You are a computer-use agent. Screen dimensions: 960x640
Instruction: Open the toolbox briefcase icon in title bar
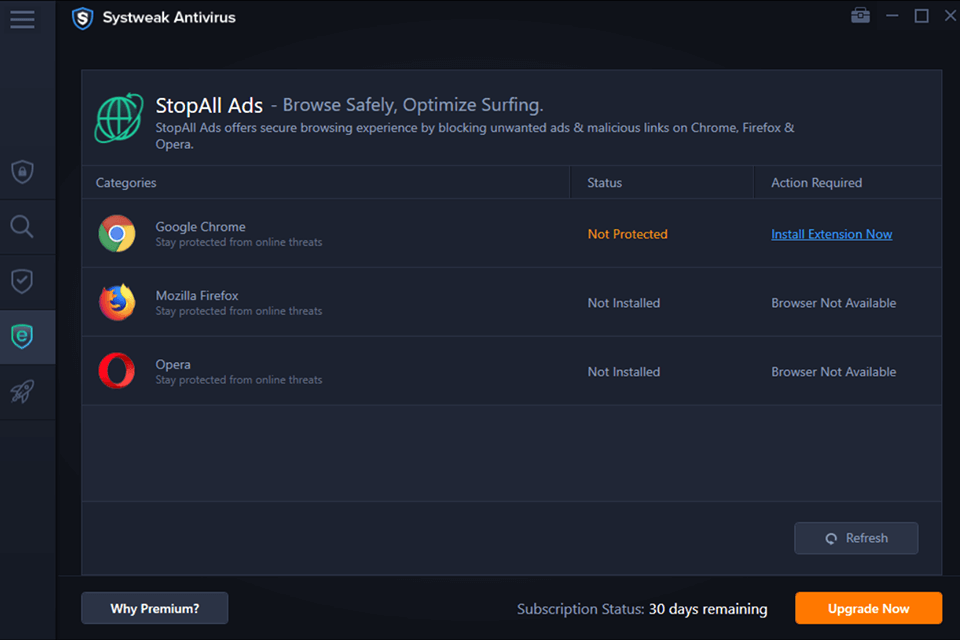[860, 15]
